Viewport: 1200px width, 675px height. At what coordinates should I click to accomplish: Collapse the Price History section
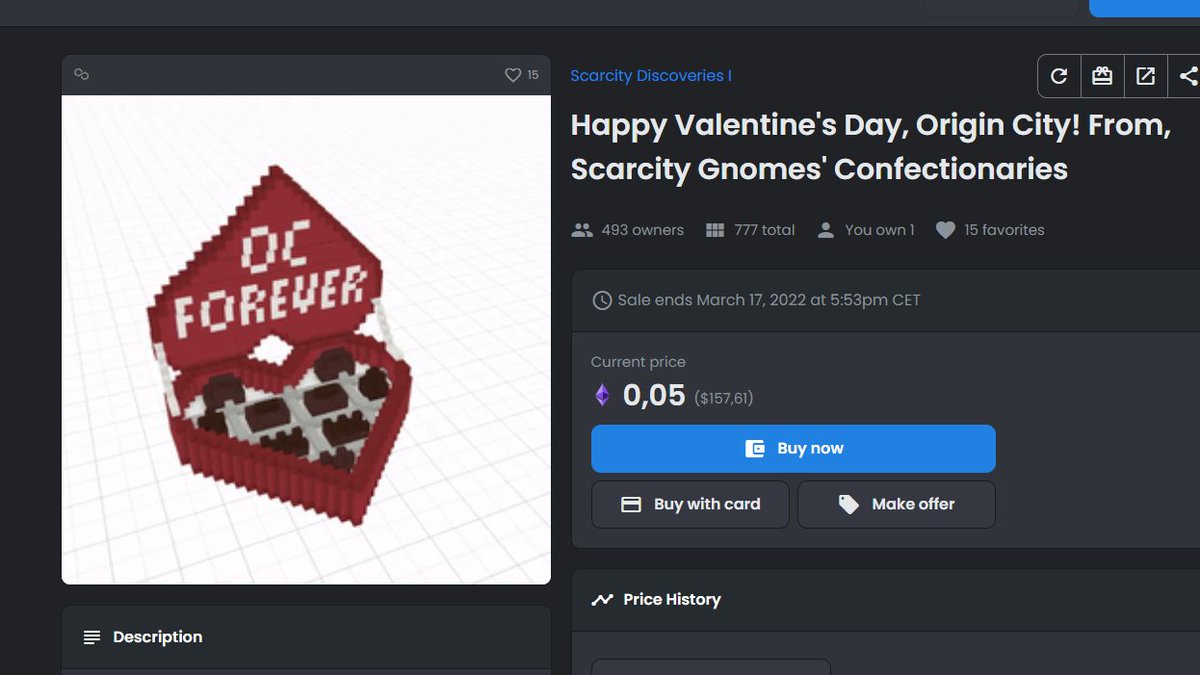click(x=885, y=600)
